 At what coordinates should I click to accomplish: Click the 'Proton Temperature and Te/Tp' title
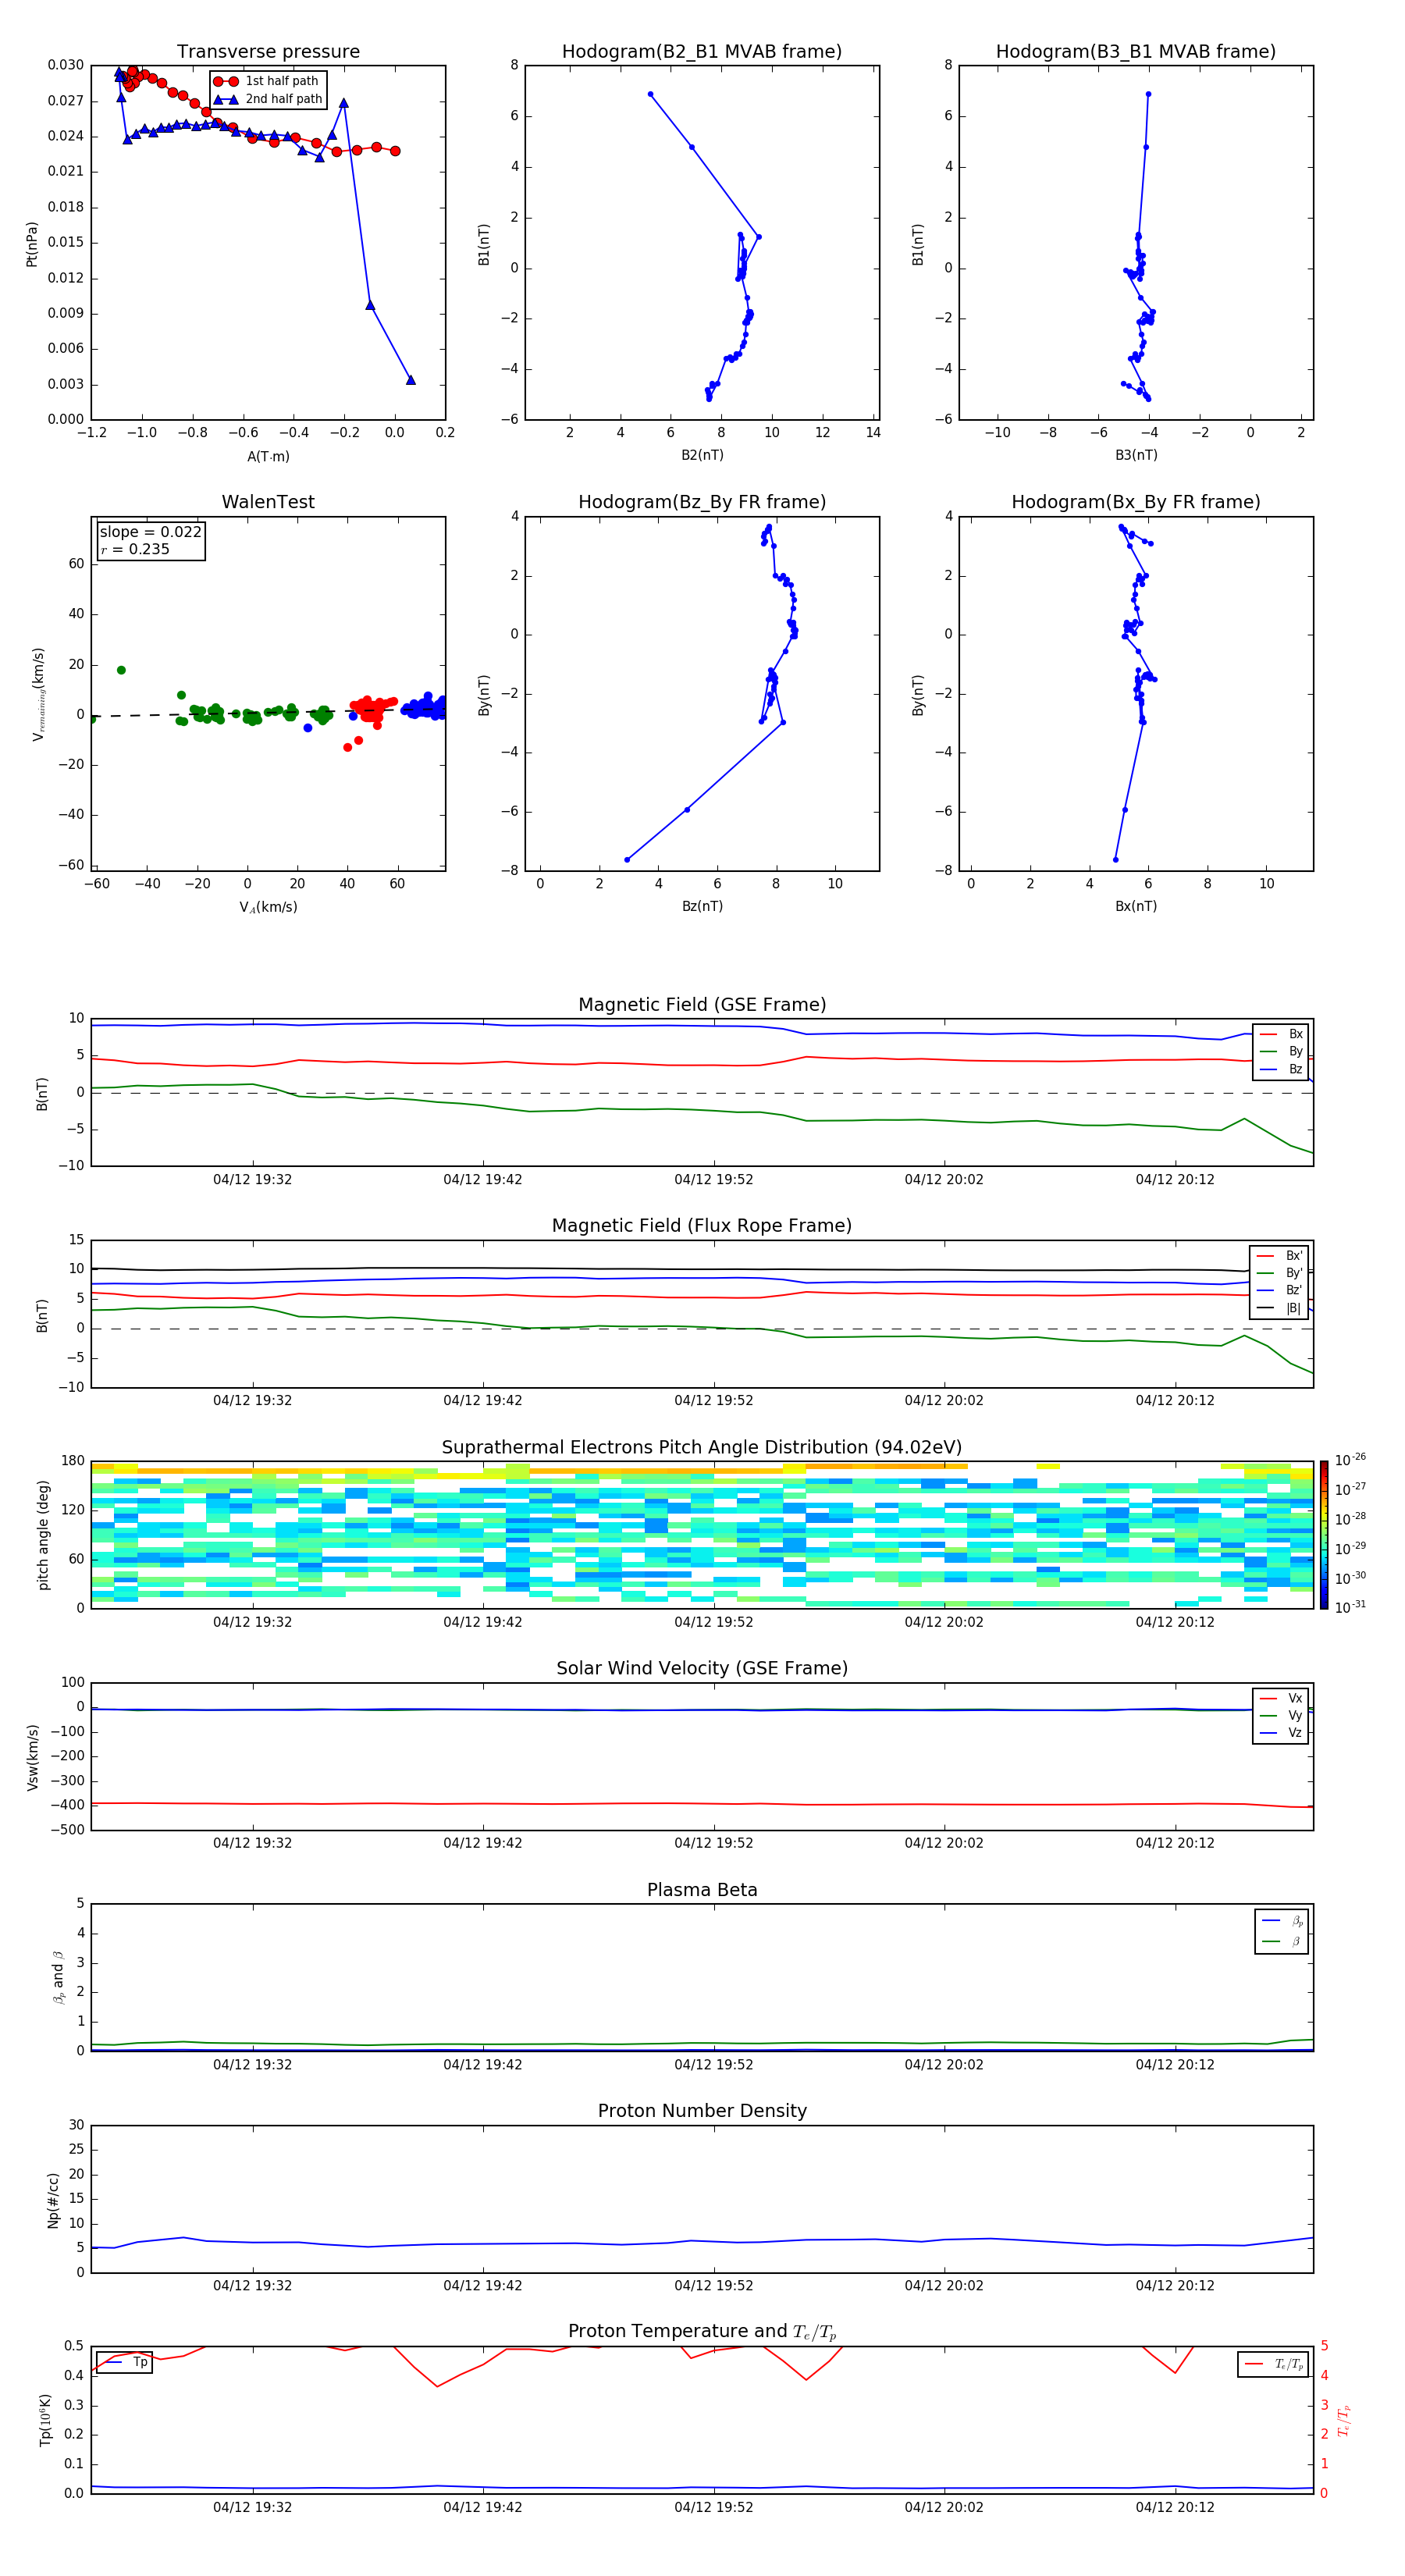(702, 2331)
